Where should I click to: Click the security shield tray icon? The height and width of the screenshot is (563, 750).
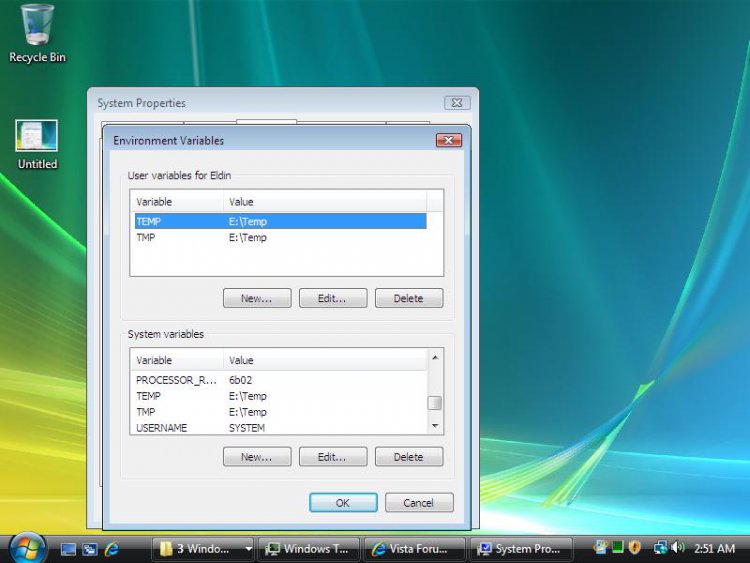pos(634,548)
